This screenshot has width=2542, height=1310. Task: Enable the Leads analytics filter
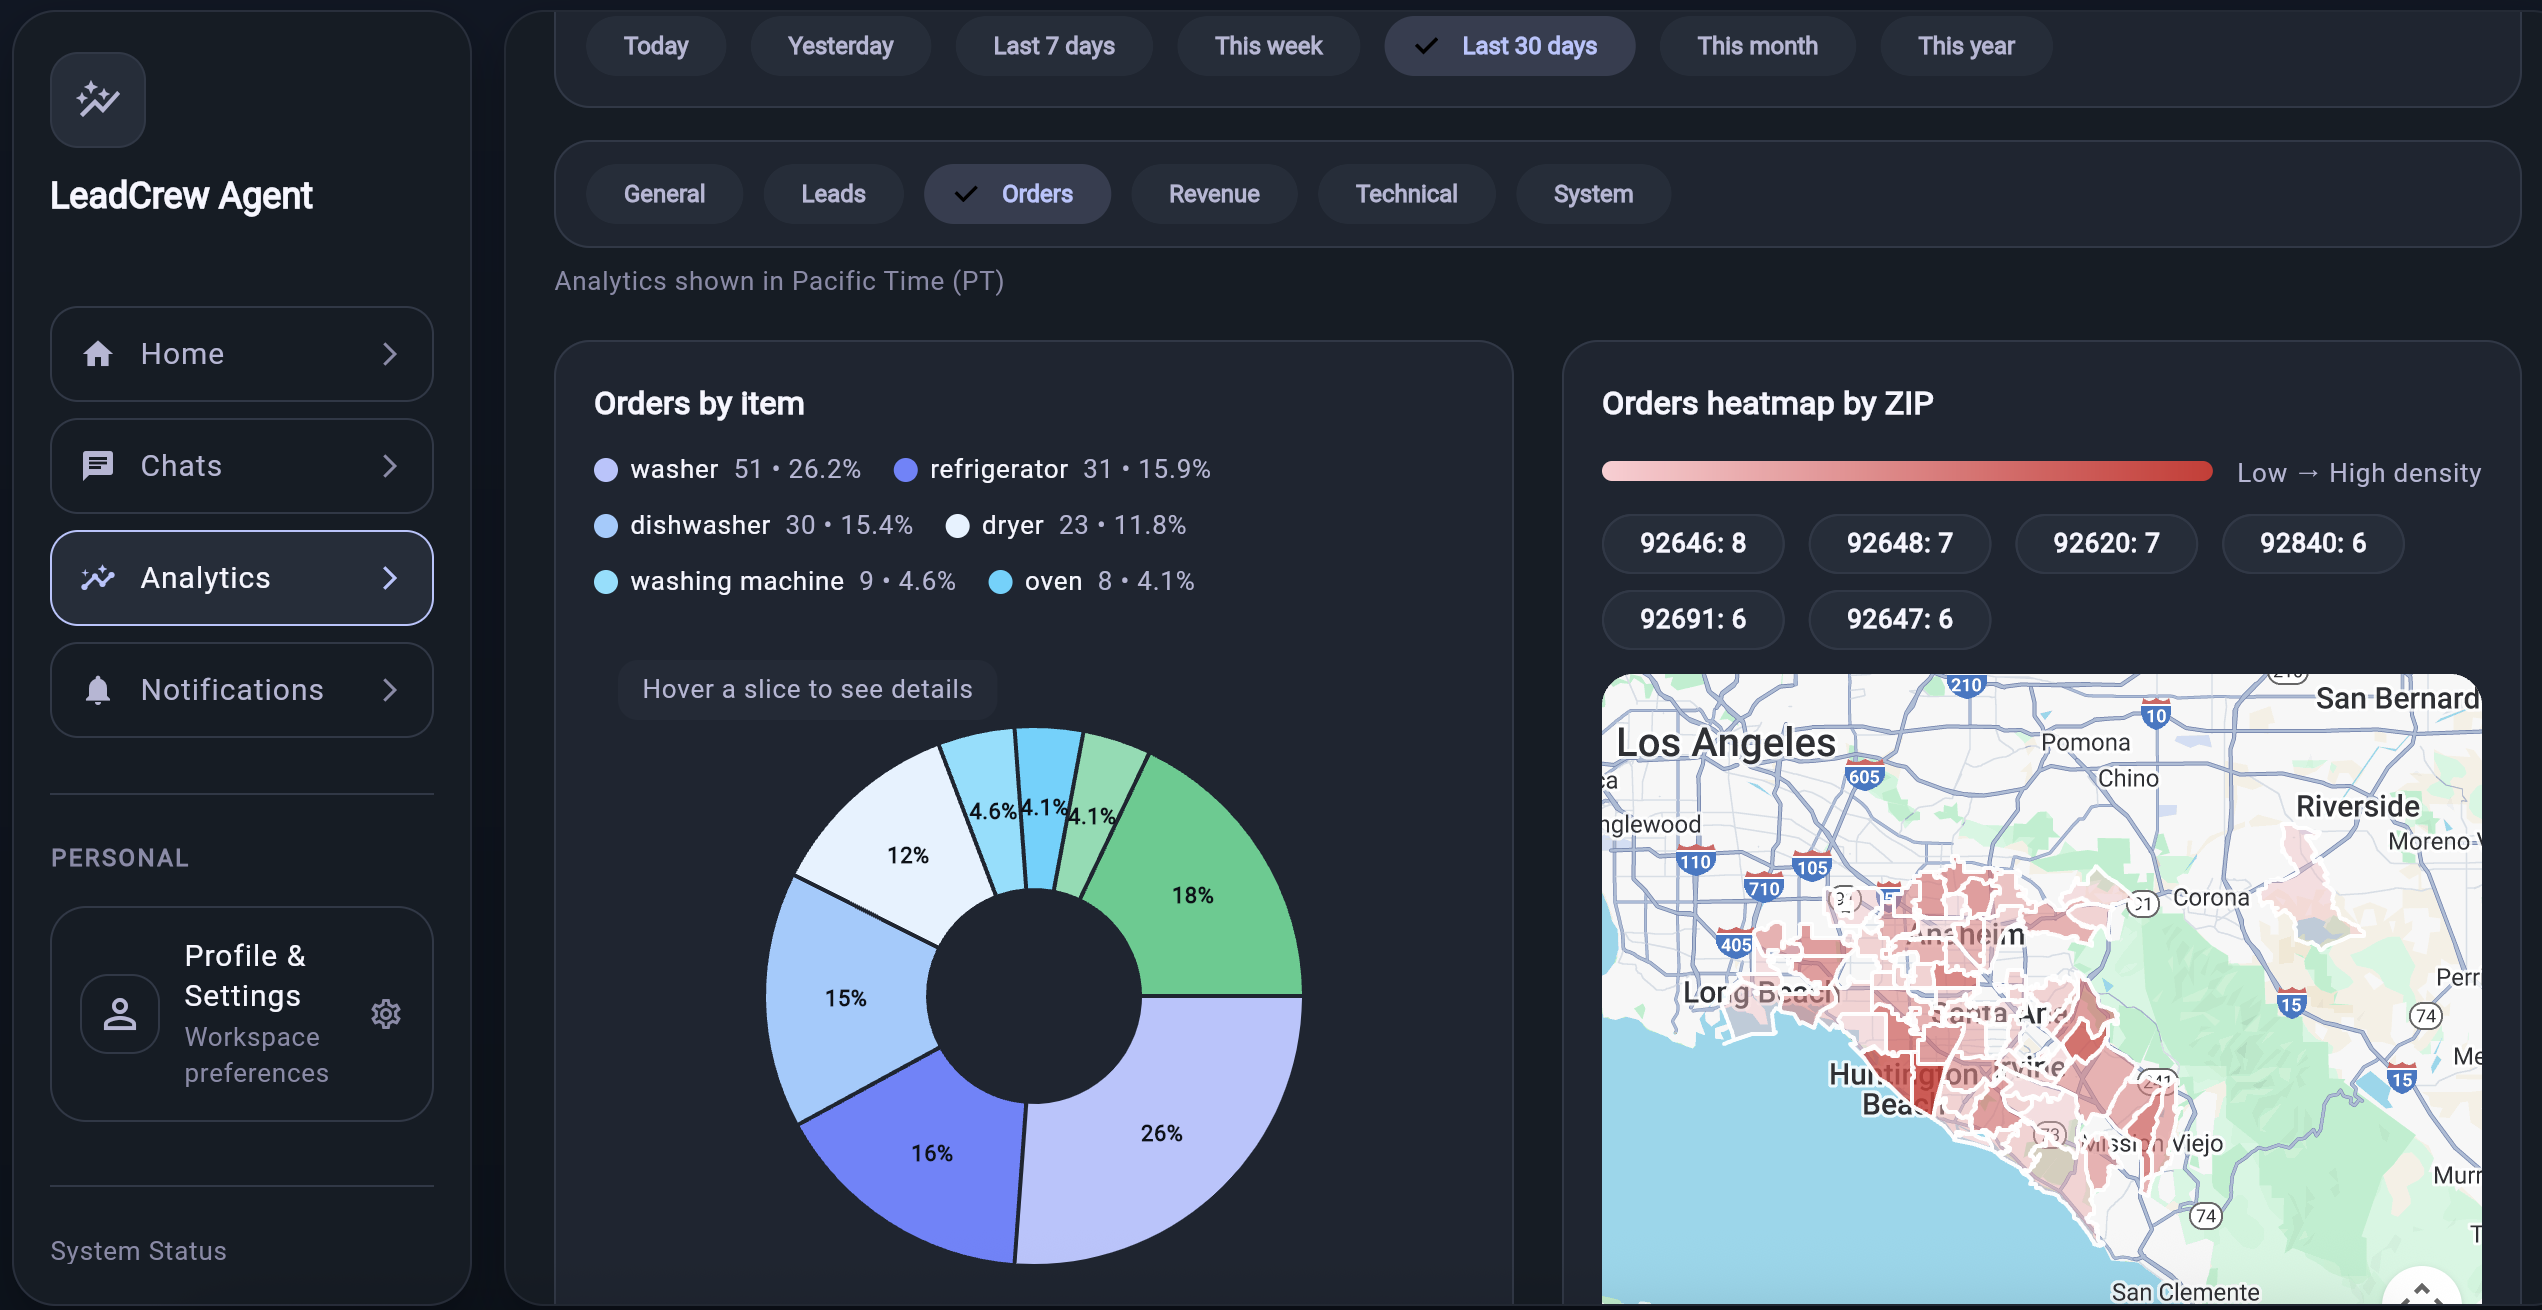click(833, 193)
